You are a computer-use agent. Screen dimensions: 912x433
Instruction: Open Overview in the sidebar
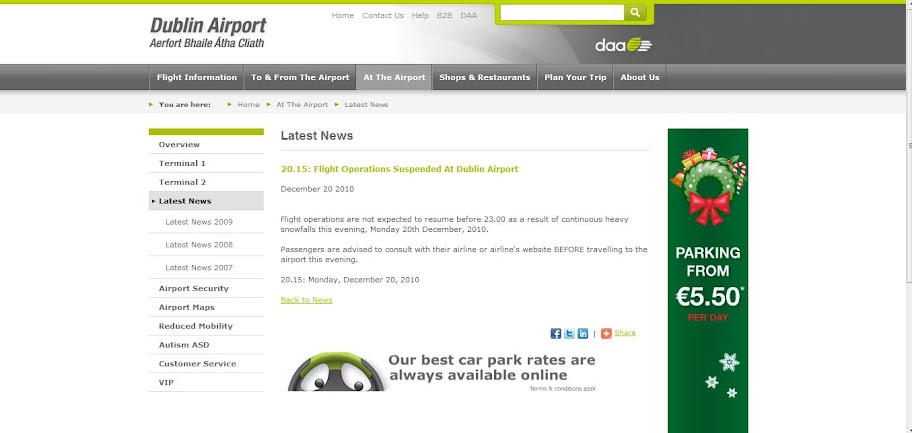click(x=206, y=144)
